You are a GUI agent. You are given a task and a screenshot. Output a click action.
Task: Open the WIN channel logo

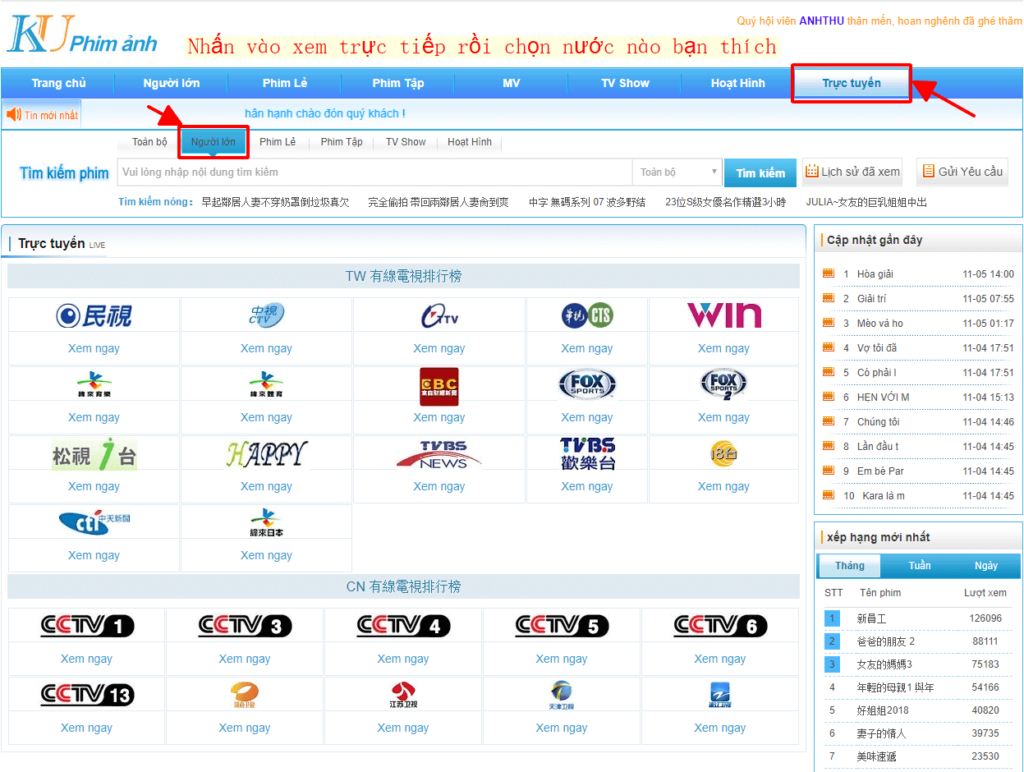724,316
